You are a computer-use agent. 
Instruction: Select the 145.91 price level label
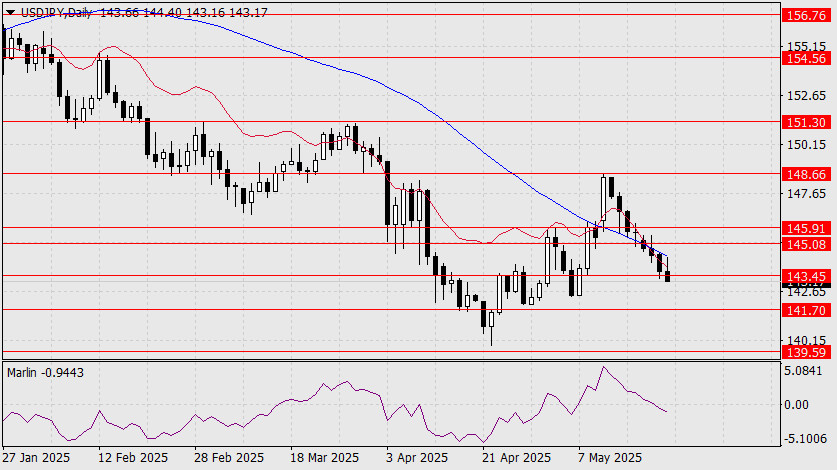[x=806, y=228]
